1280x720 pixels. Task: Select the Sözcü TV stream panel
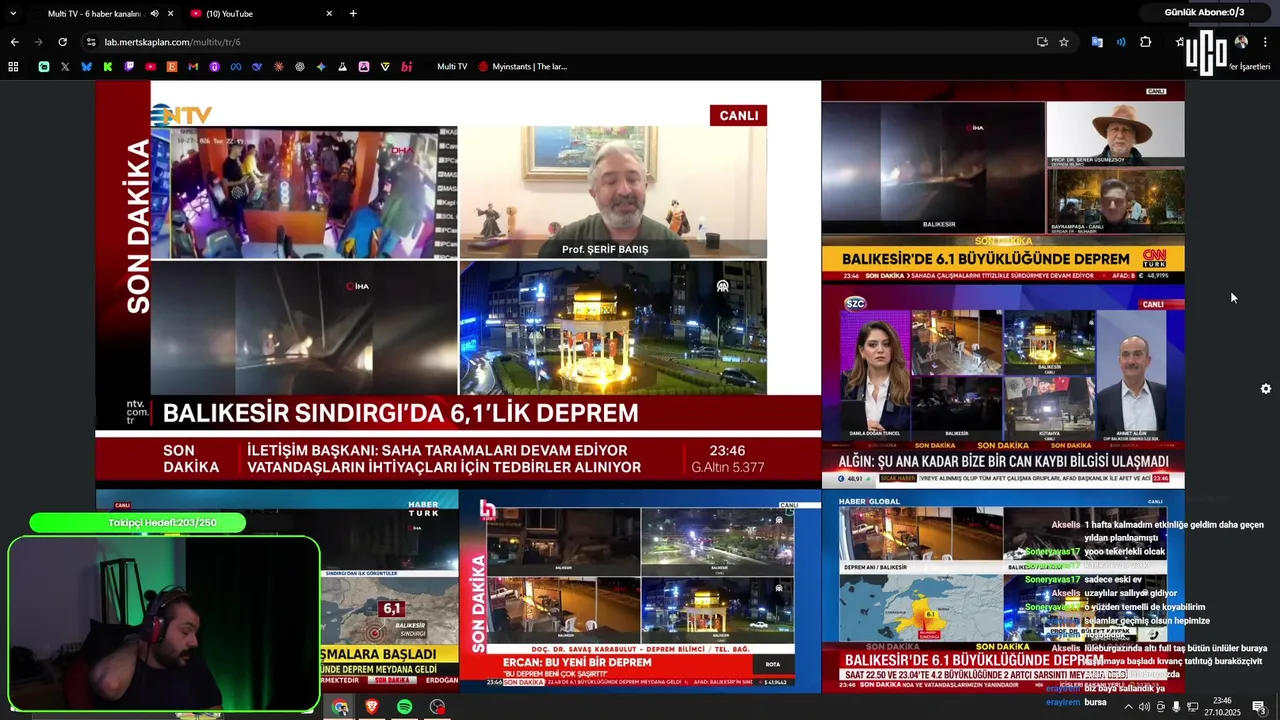click(x=1003, y=386)
